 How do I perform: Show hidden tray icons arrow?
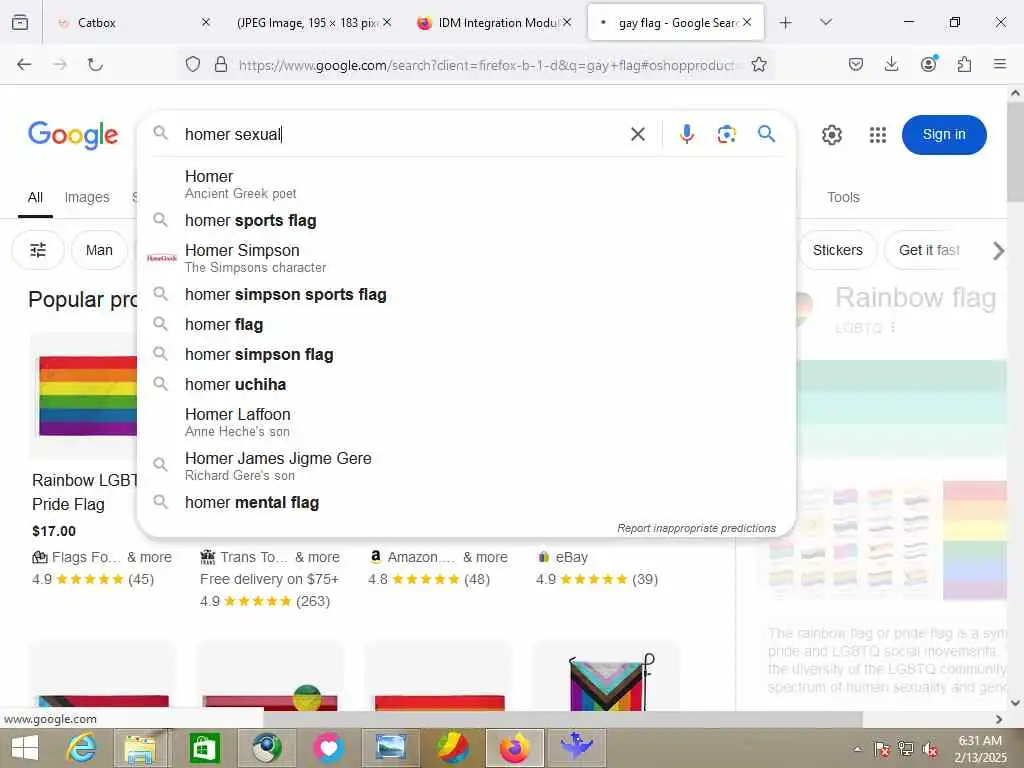(857, 749)
